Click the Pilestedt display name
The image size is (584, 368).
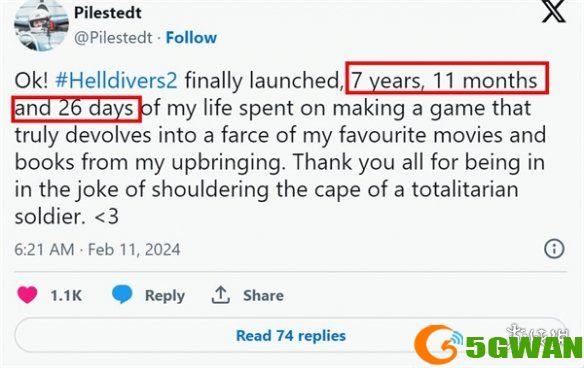click(x=108, y=13)
